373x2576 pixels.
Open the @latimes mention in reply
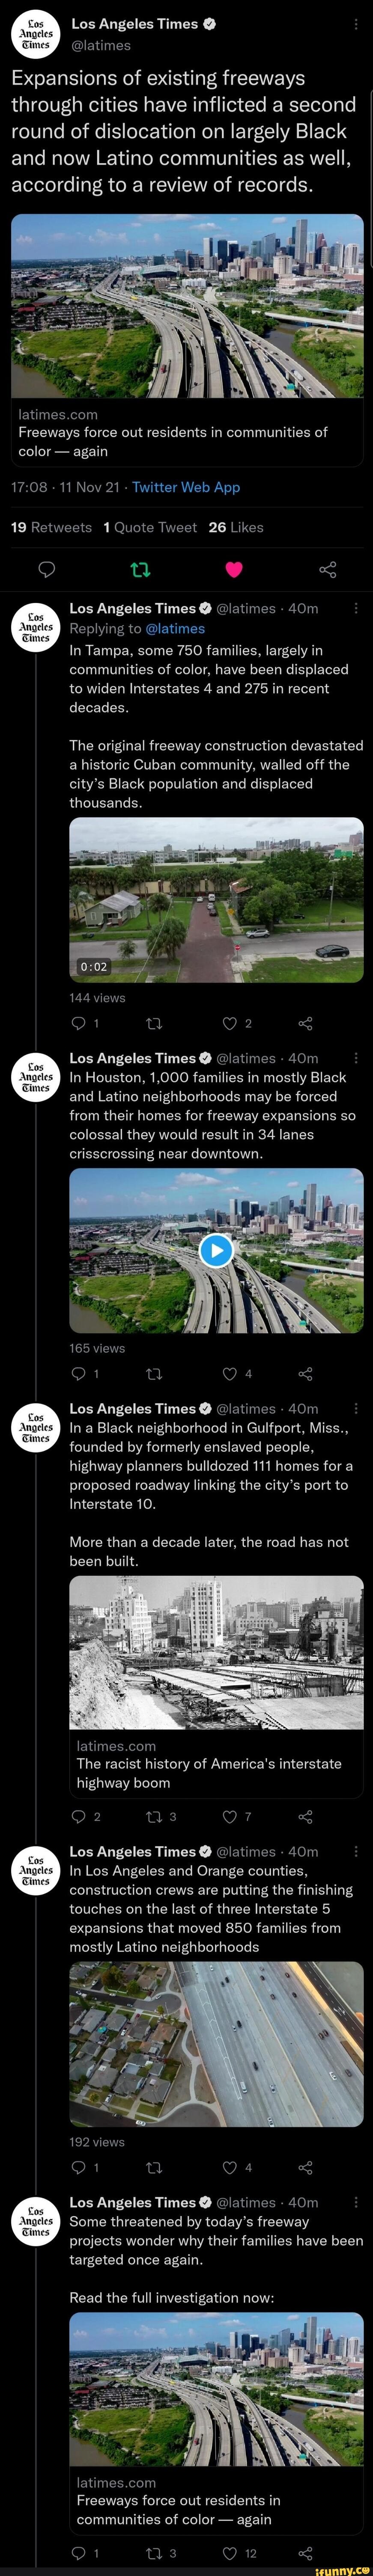175,628
